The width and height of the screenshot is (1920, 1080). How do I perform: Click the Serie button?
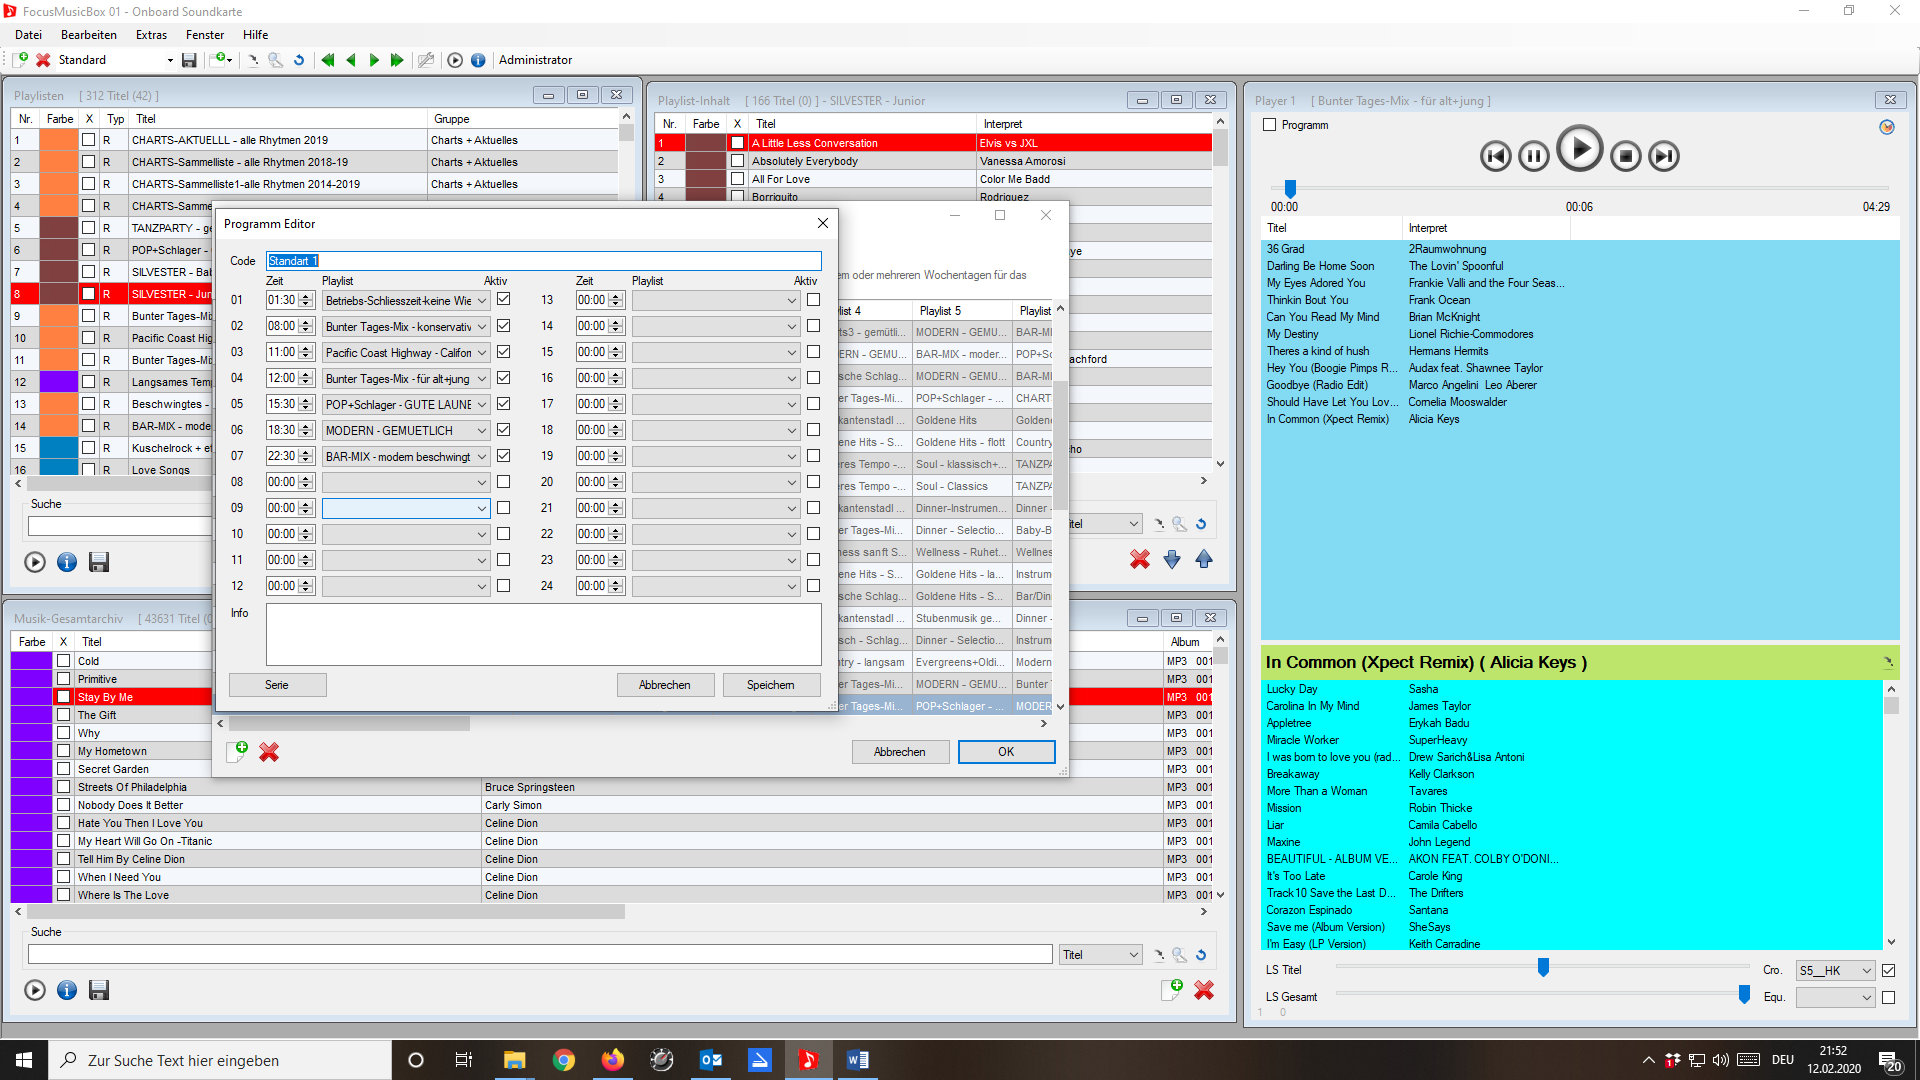[x=277, y=685]
